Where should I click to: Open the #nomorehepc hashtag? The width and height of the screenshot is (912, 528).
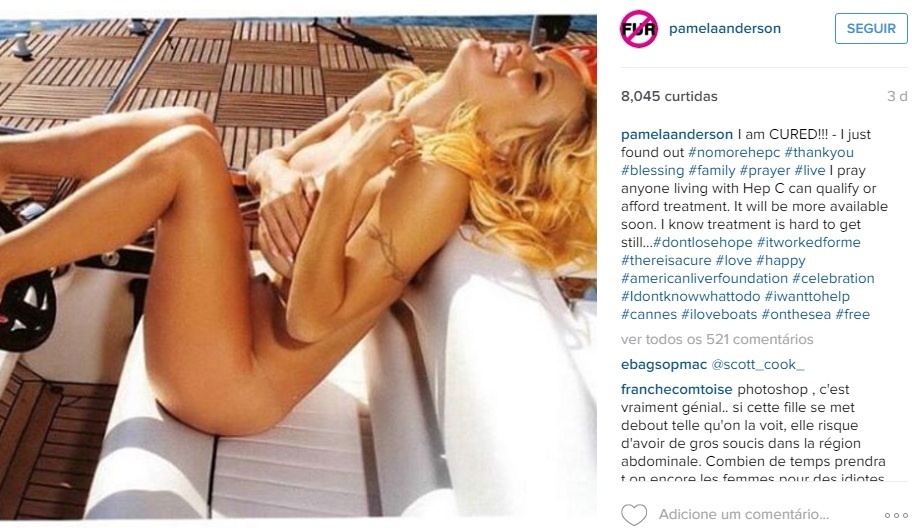click(734, 152)
